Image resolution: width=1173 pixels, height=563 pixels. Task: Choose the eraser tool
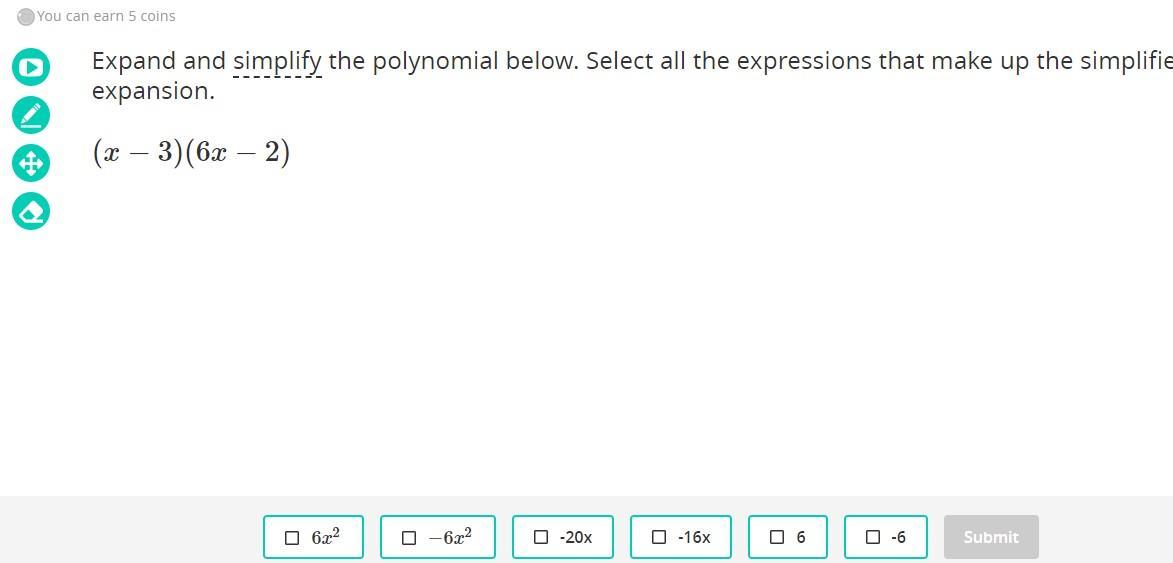coord(31,211)
